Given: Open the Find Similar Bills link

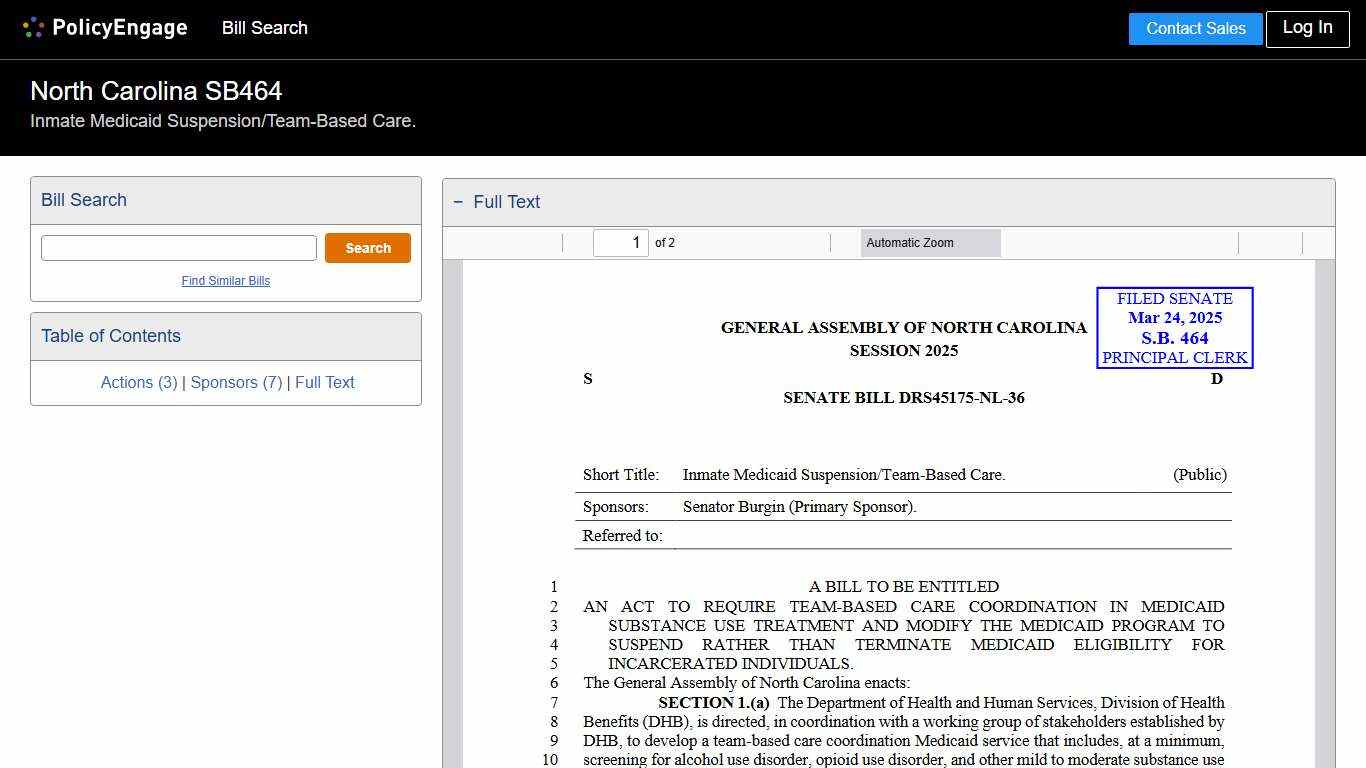Looking at the screenshot, I should (x=226, y=281).
